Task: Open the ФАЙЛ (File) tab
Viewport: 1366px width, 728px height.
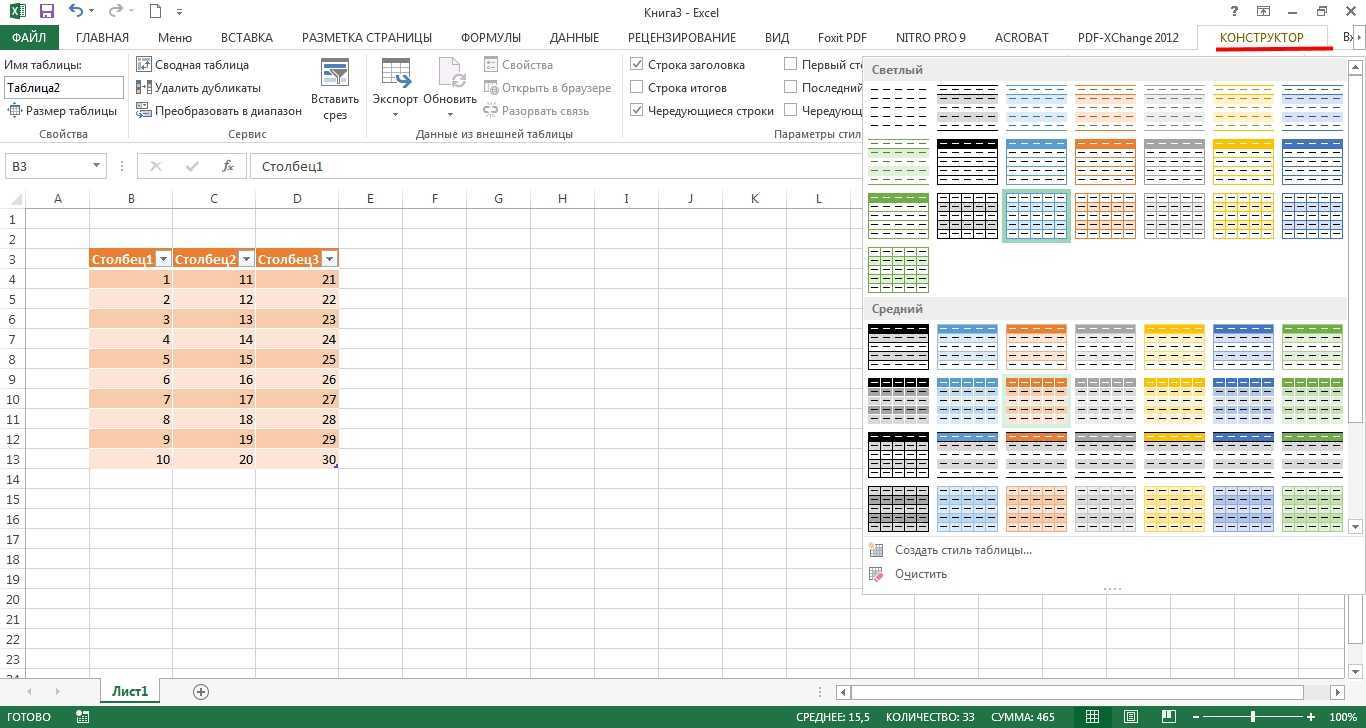Action: click(x=29, y=38)
